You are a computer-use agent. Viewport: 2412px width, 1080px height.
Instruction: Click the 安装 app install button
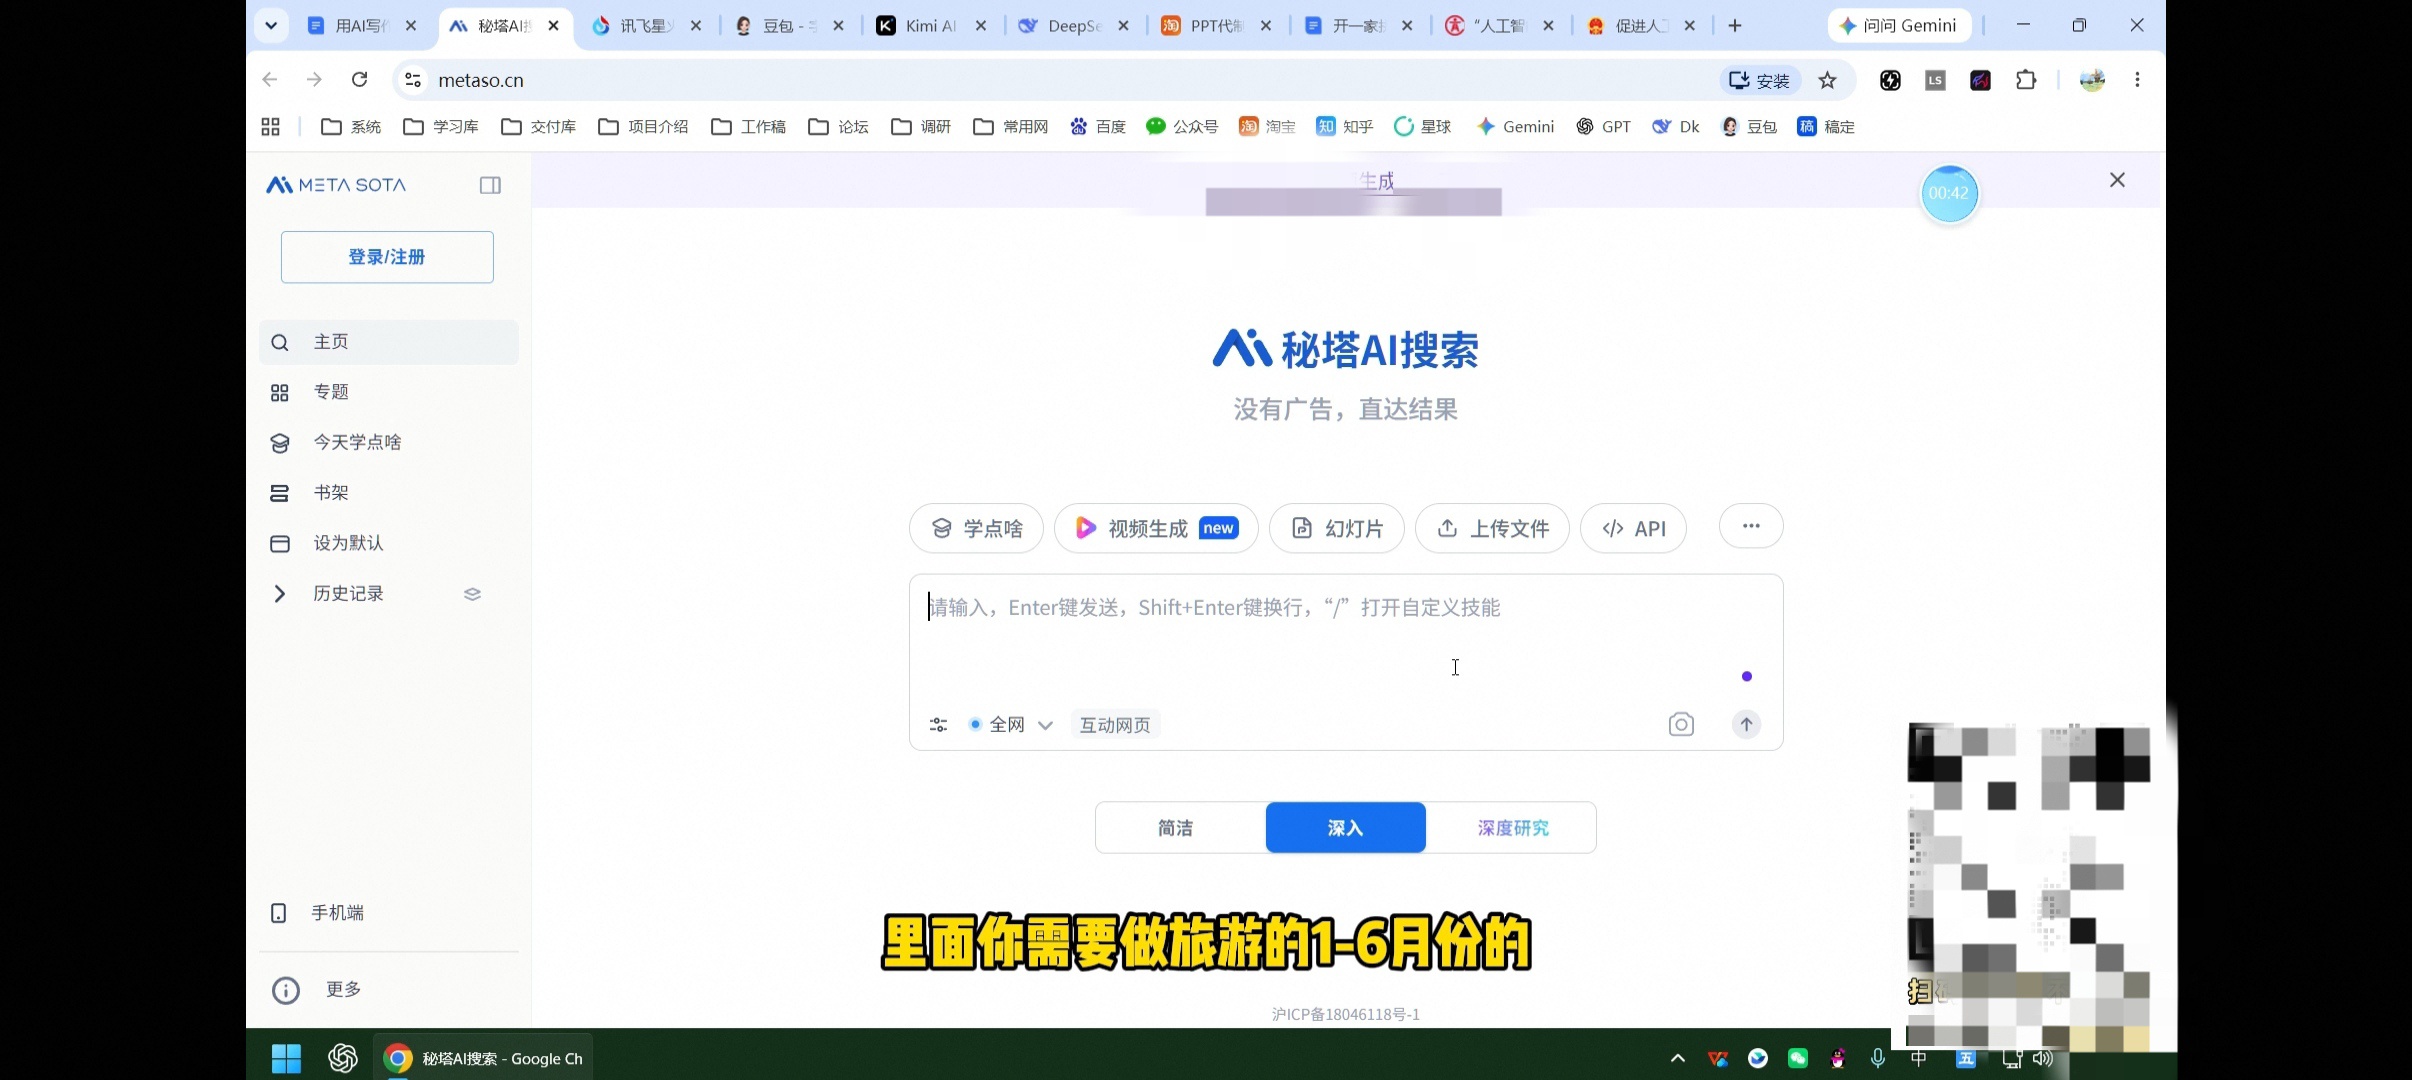point(1760,80)
